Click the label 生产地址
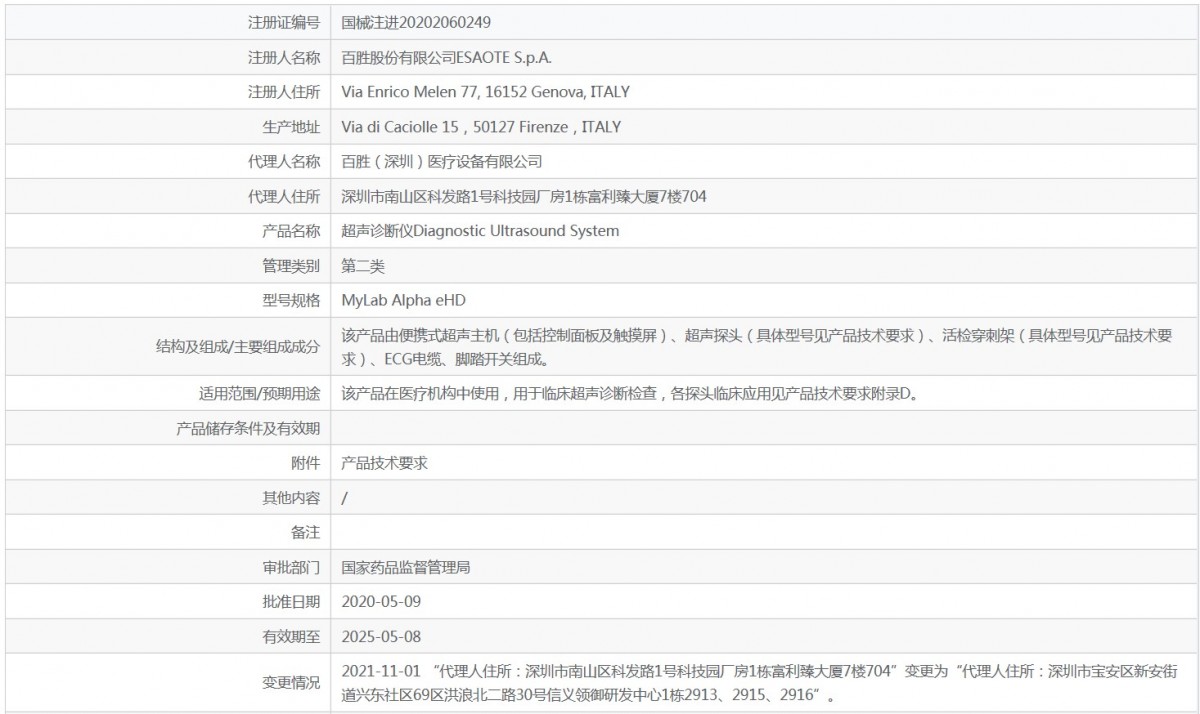 (291, 127)
